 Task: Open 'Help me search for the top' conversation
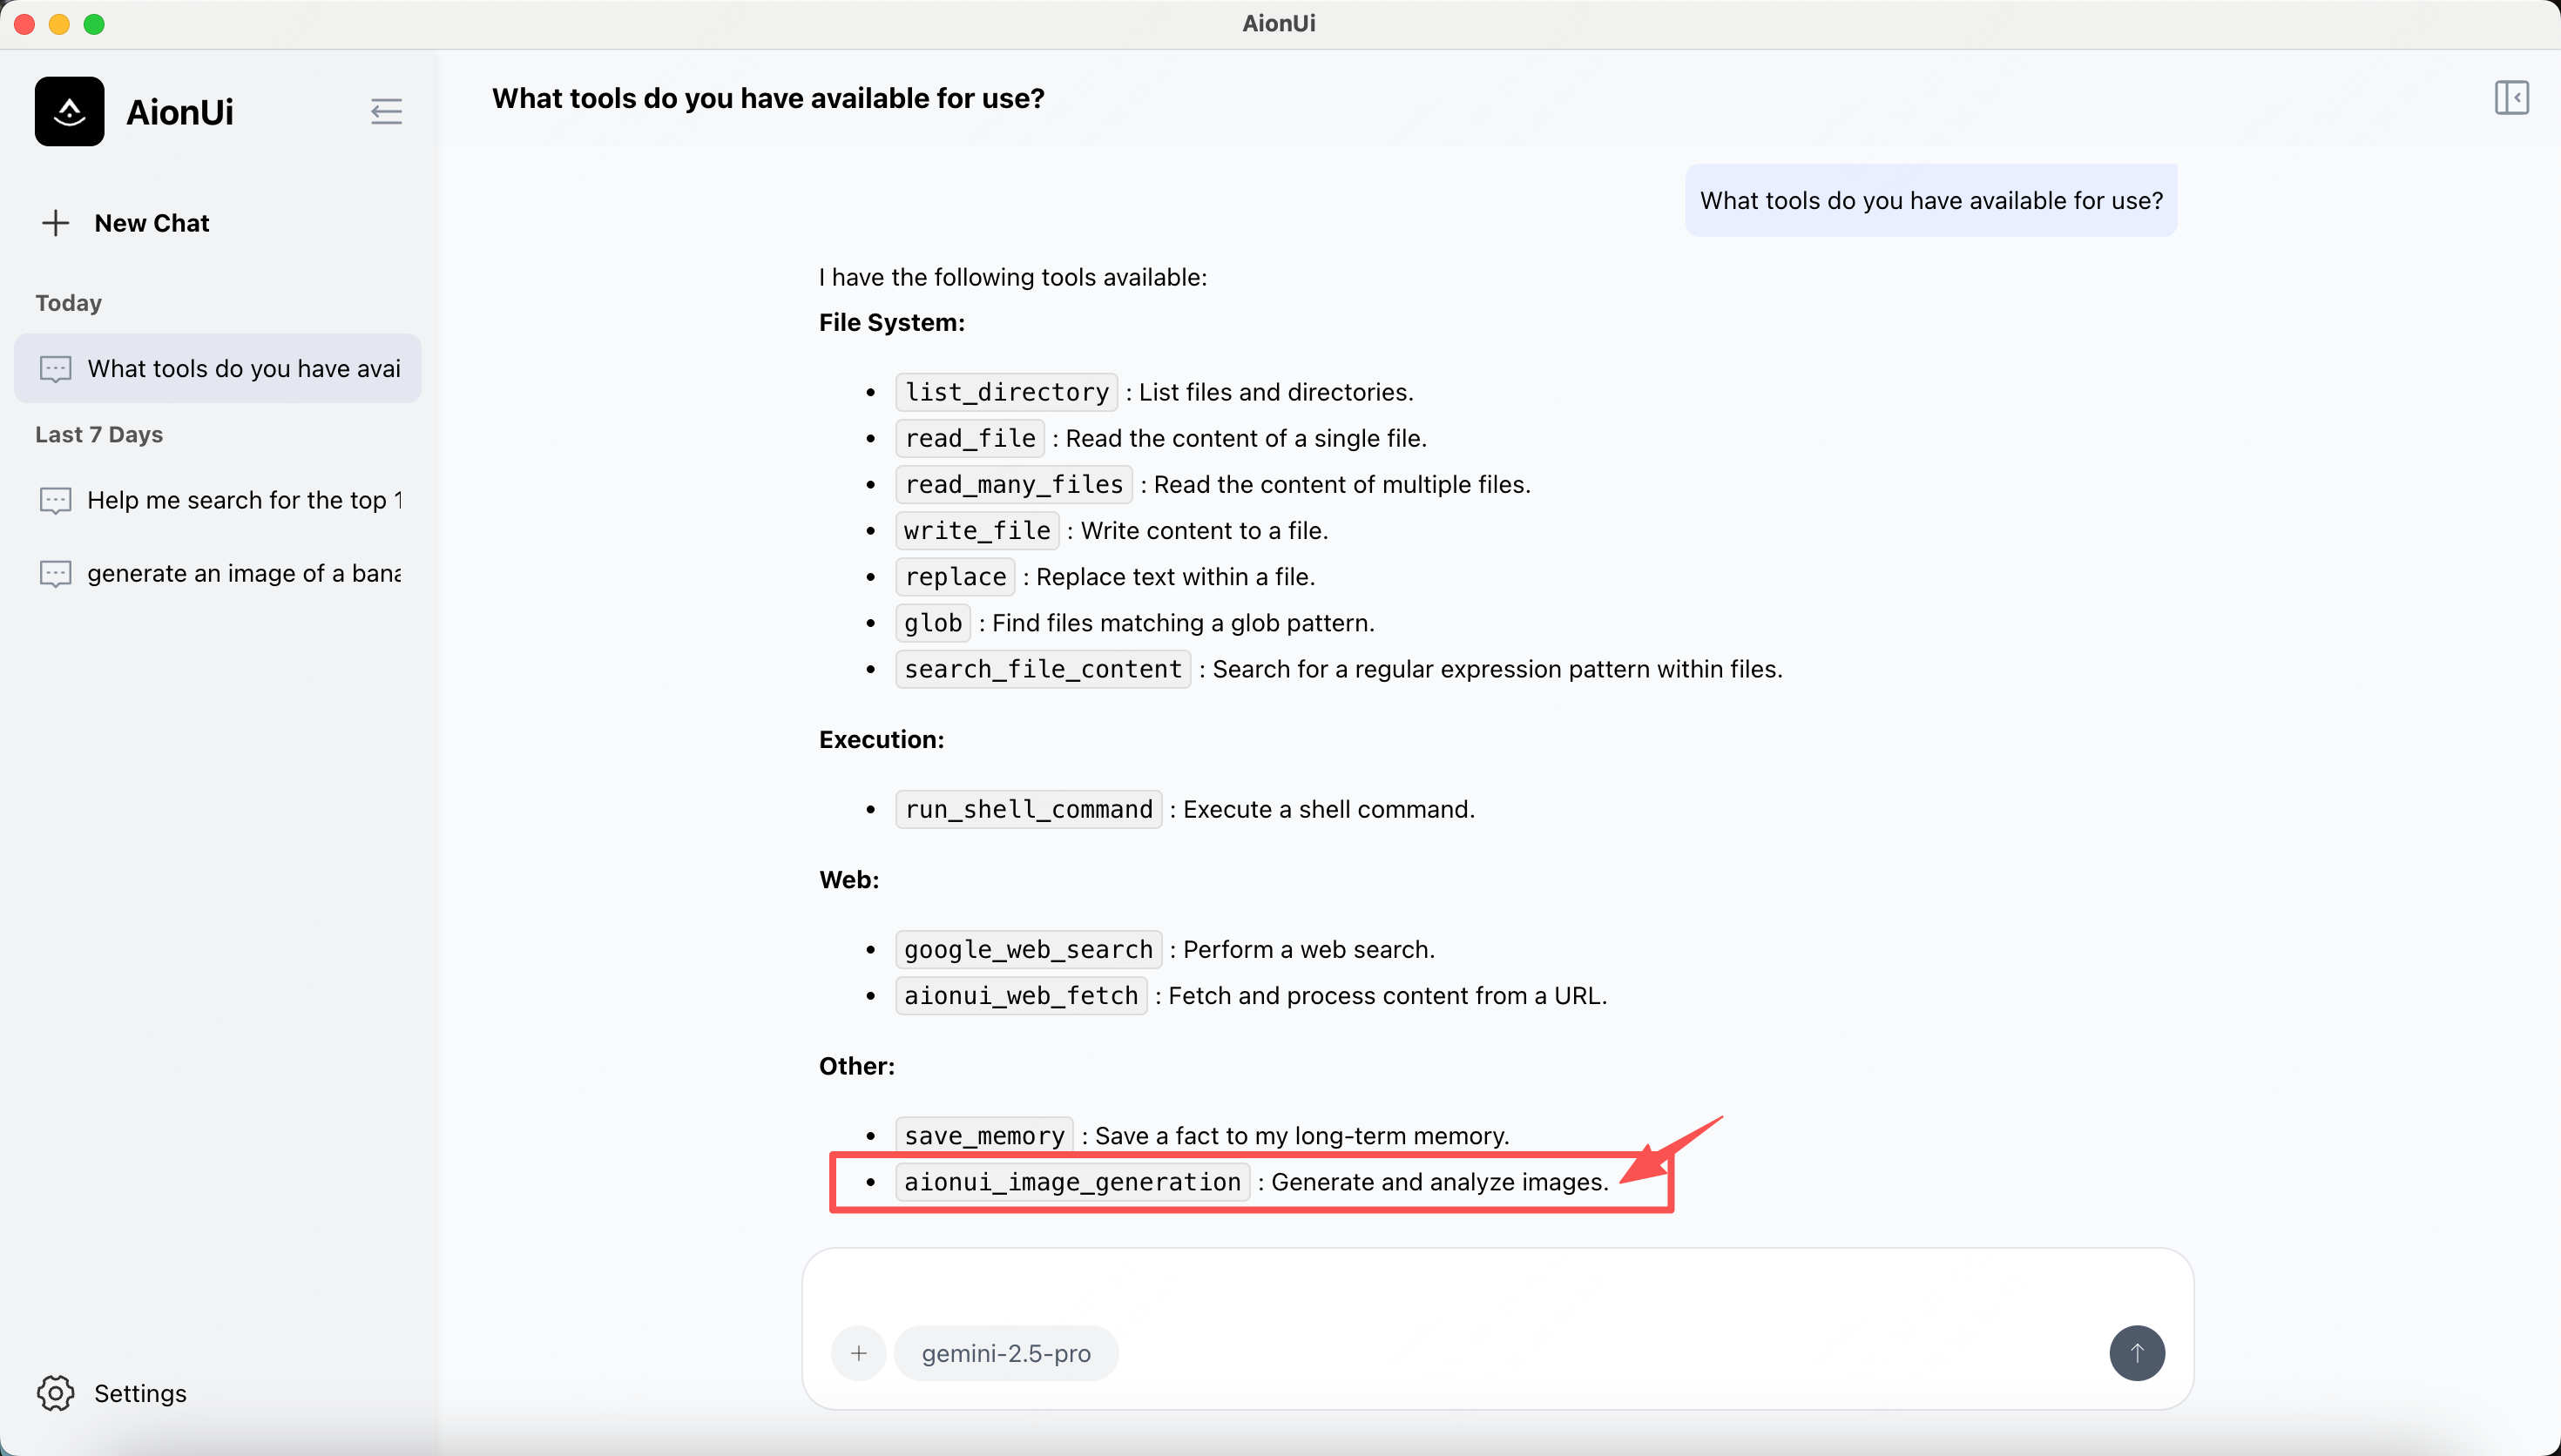[x=218, y=500]
